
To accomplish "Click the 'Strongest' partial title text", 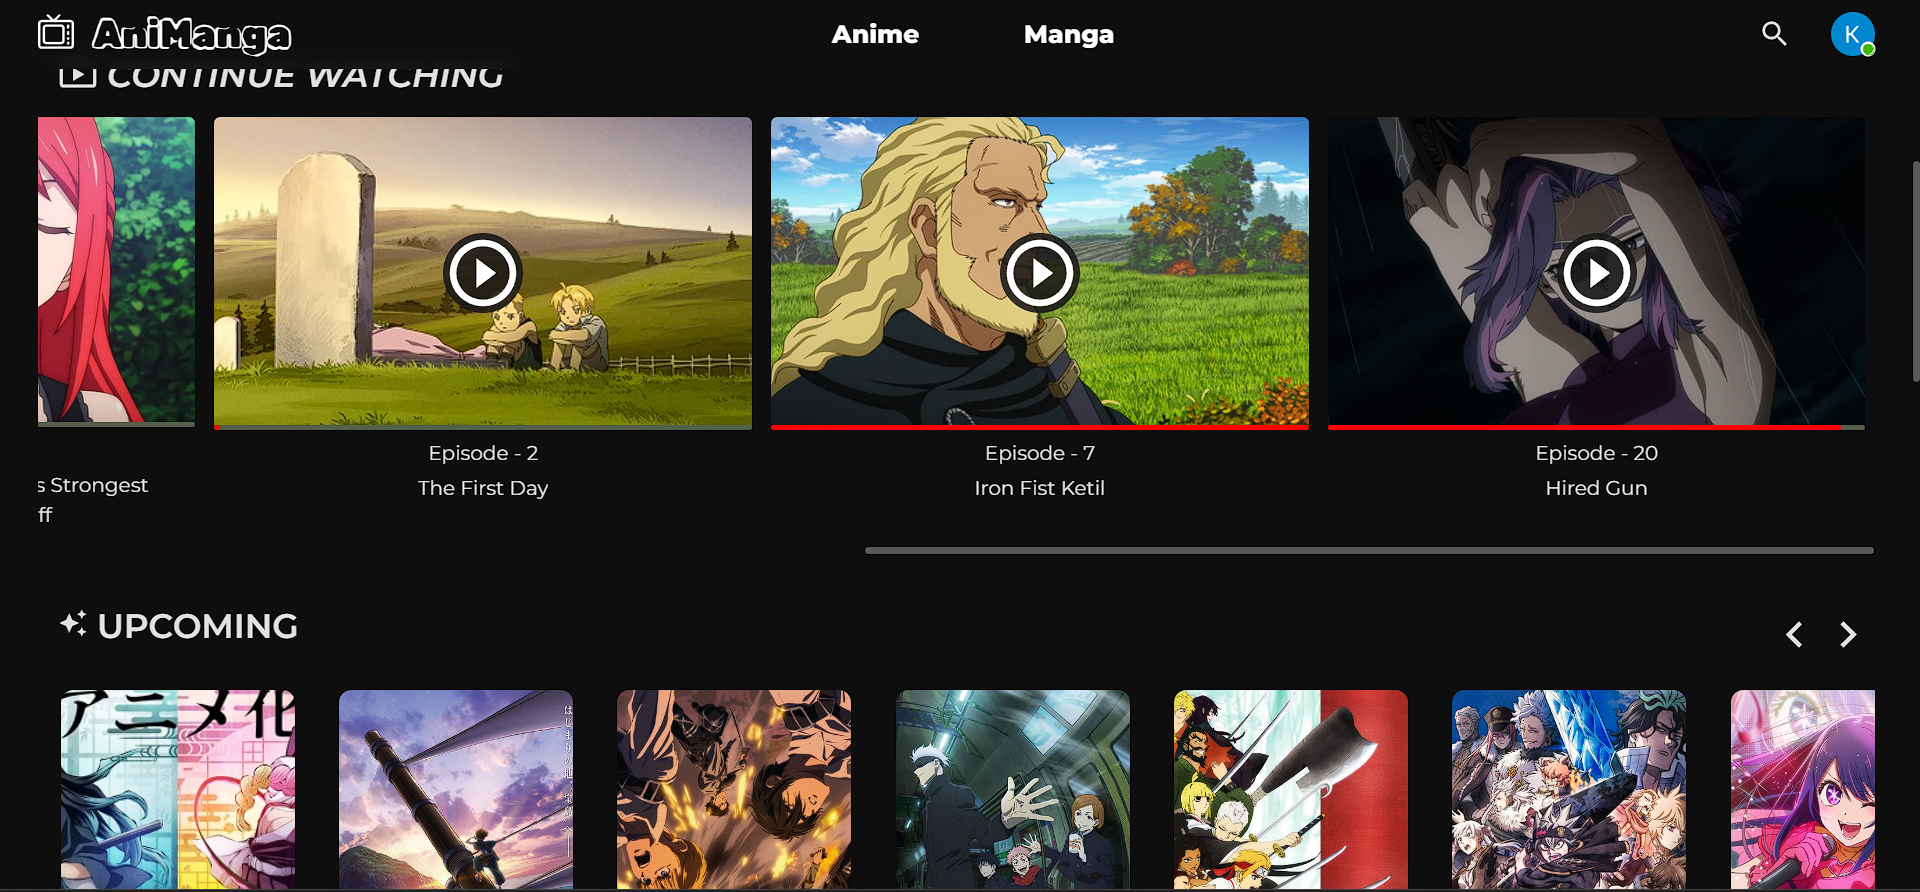I will pyautogui.click(x=99, y=485).
